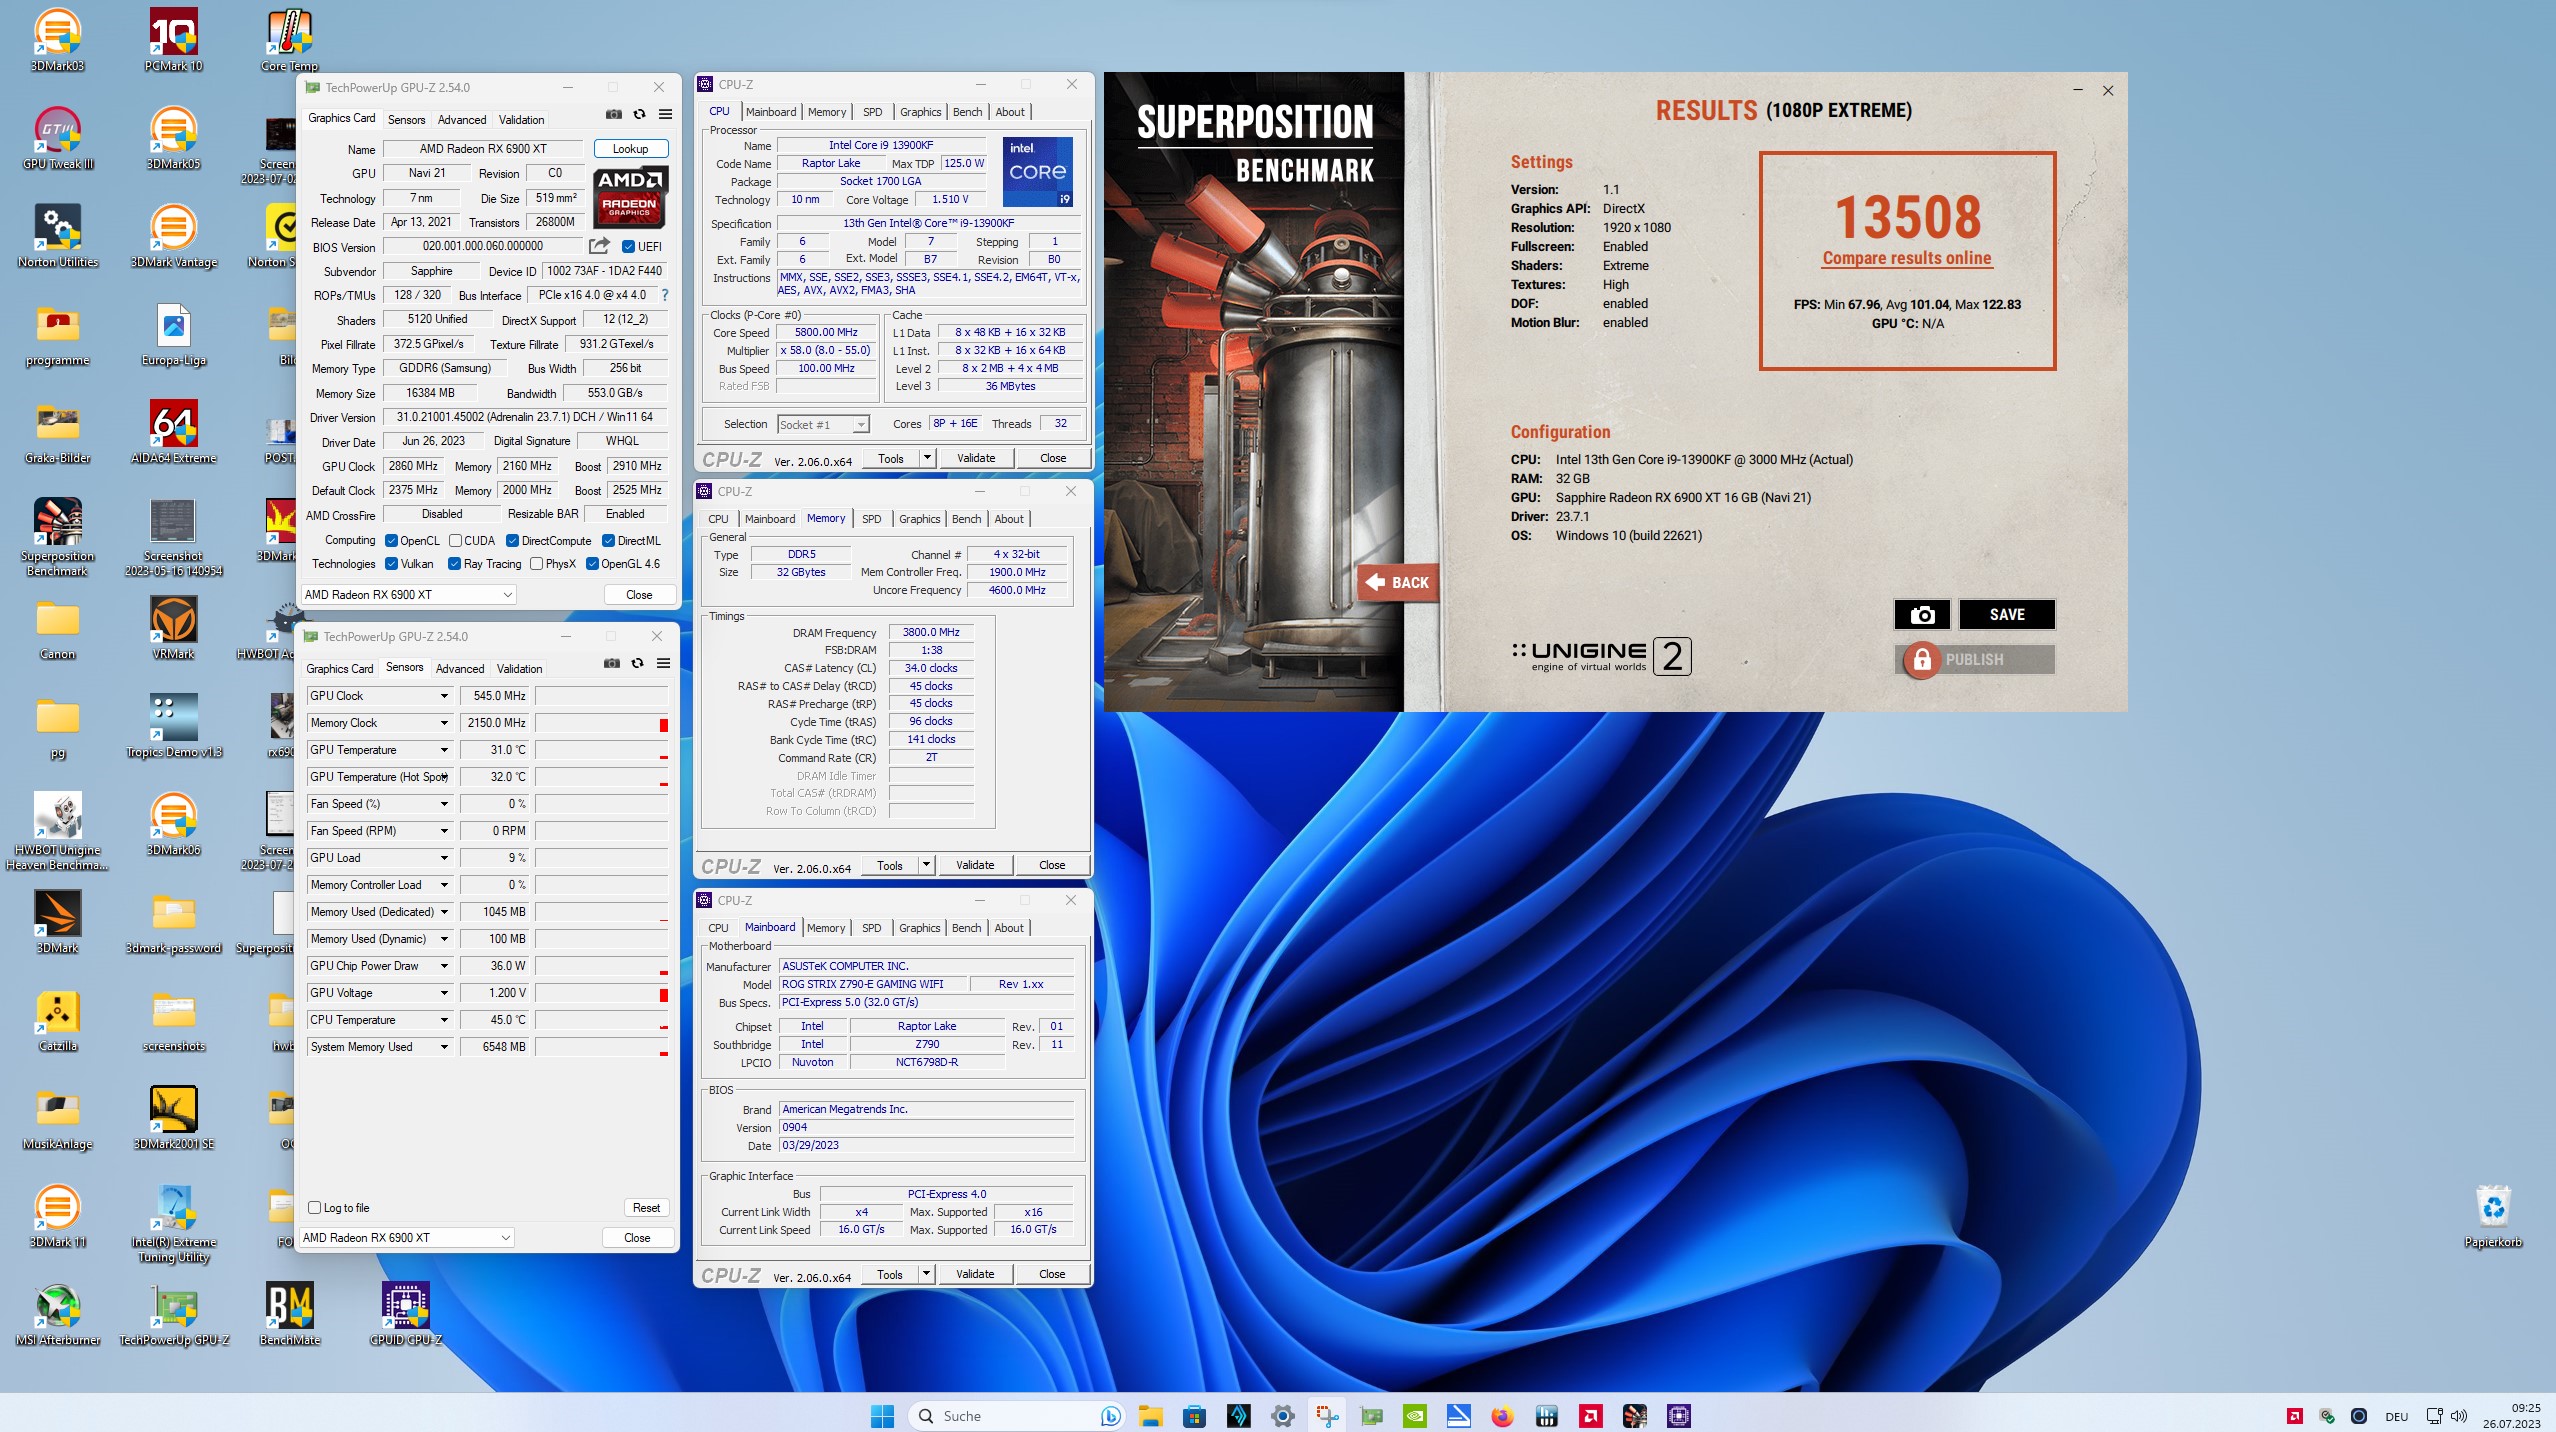Image resolution: width=2556 pixels, height=1432 pixels.
Task: Open the AIDA64 Extreme desktop icon
Action: [173, 433]
